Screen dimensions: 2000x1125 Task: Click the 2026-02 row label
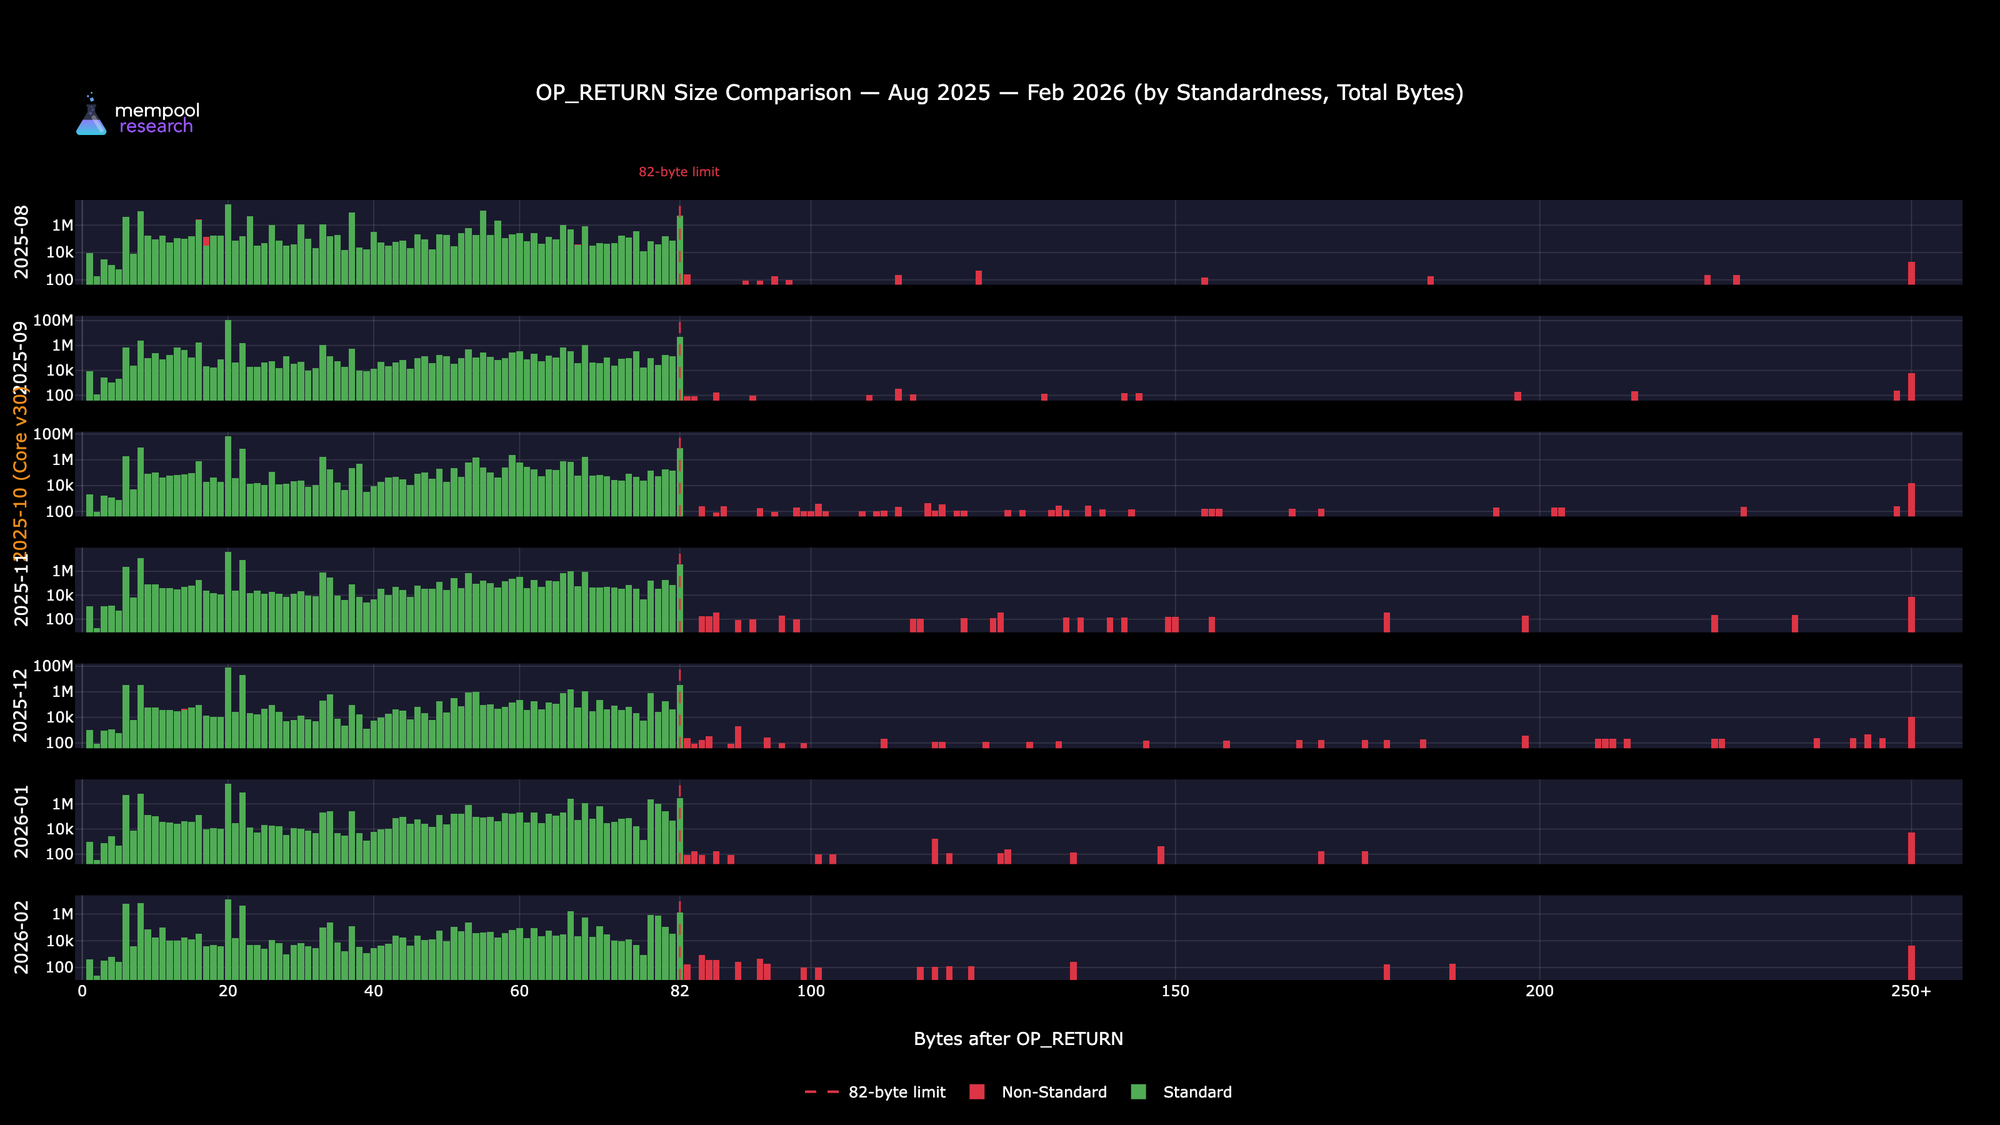(22, 938)
